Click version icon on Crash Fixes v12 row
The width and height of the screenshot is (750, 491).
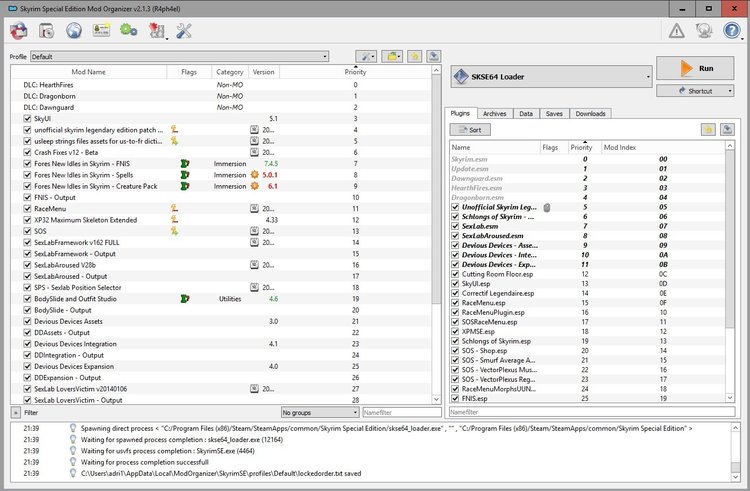254,153
